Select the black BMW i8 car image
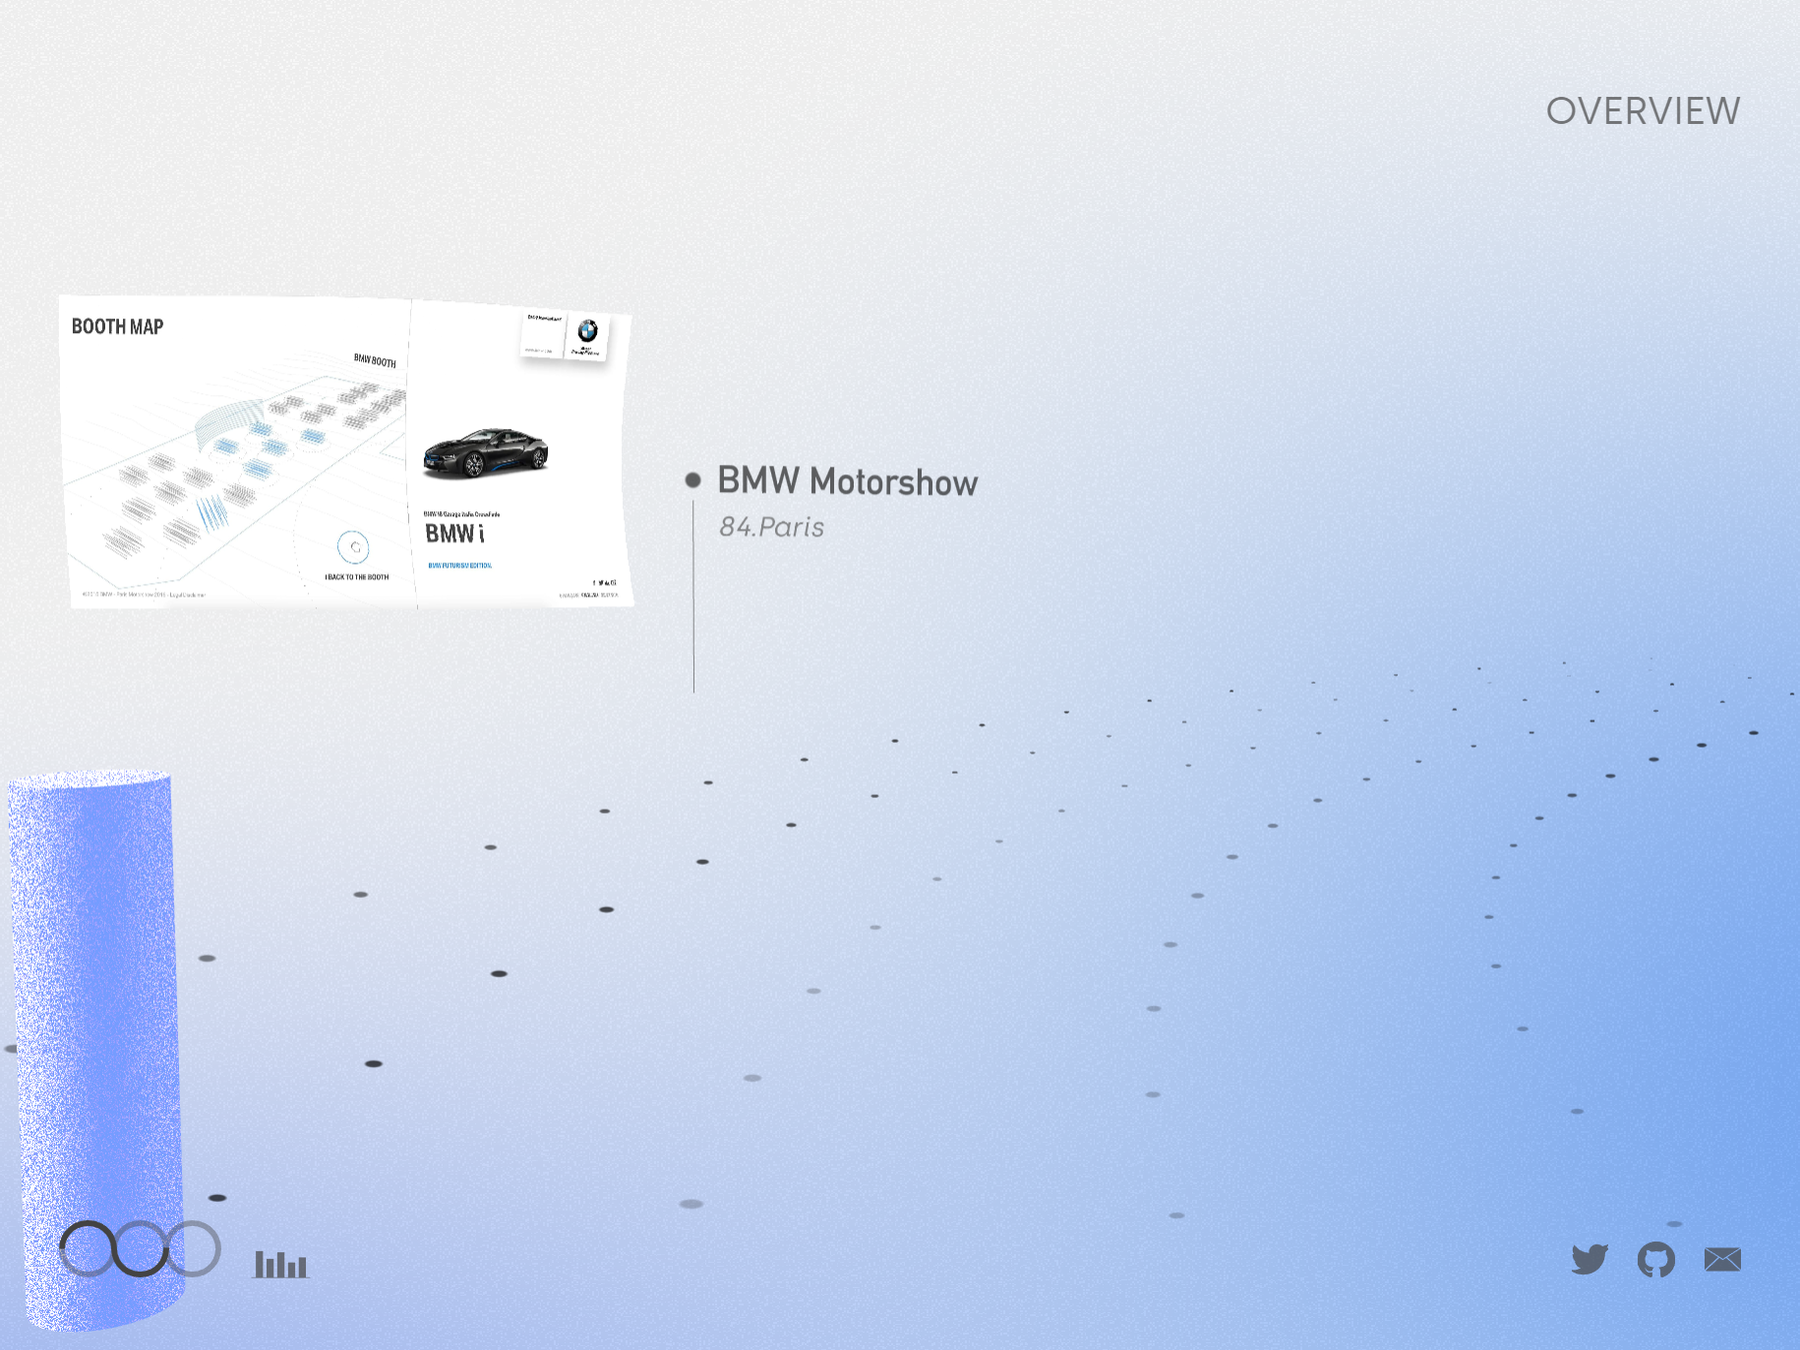This screenshot has height=1350, width=1800. point(485,452)
